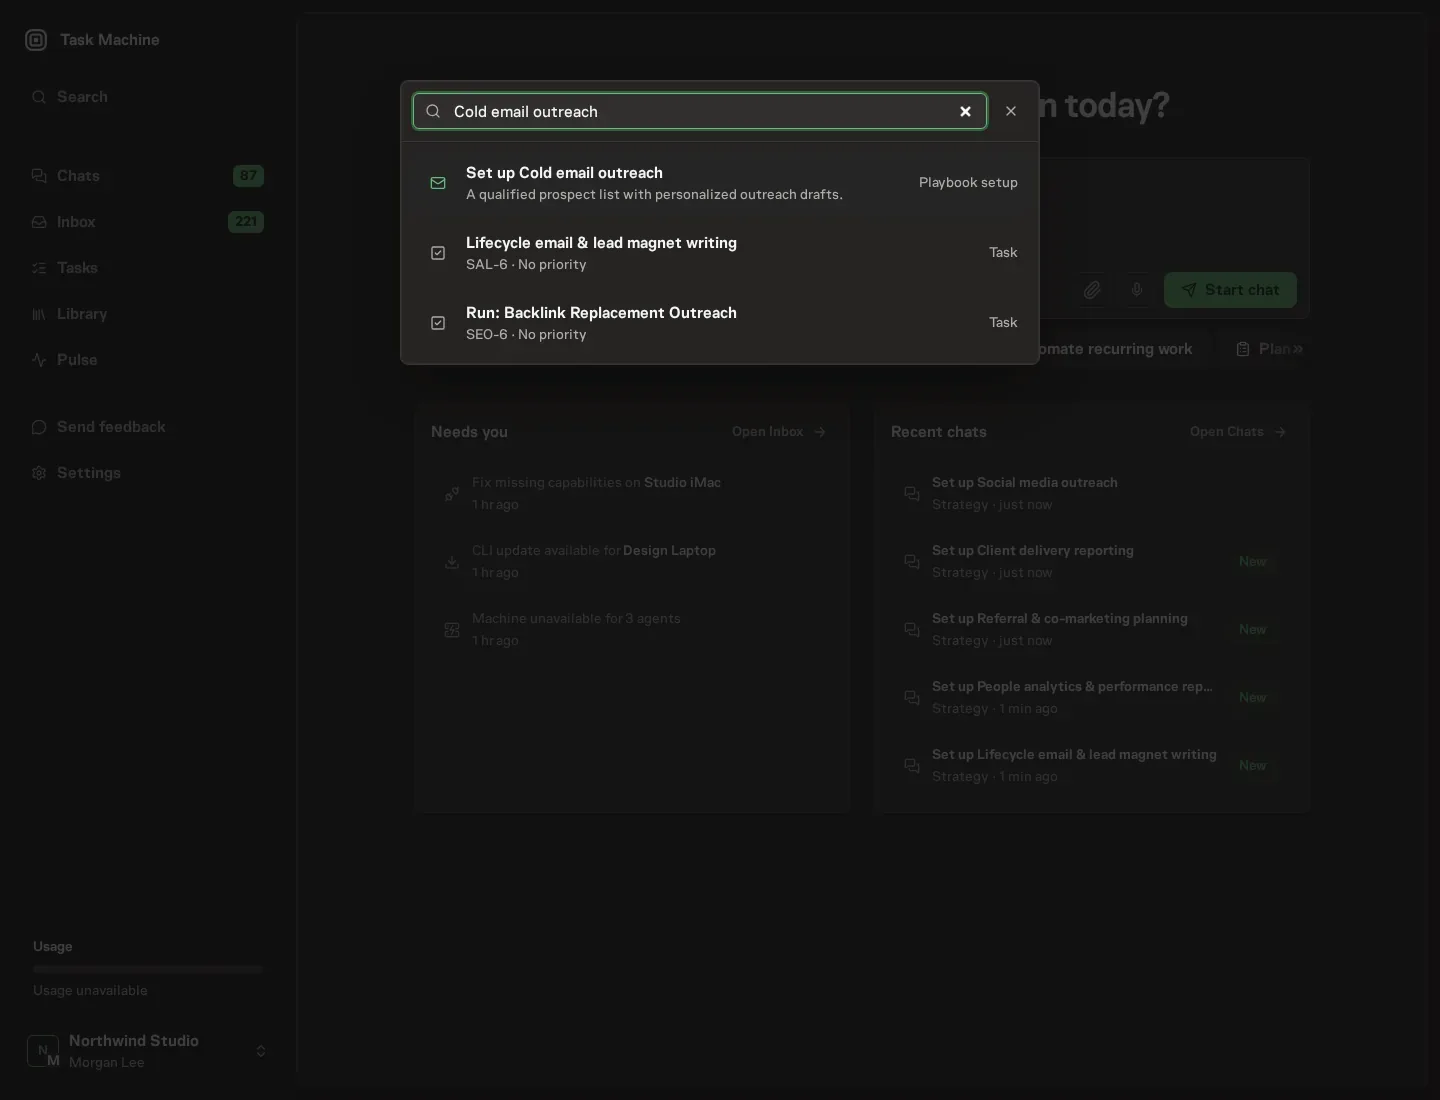Click the Open Inbox link
This screenshot has height=1100, width=1440.
[779, 432]
